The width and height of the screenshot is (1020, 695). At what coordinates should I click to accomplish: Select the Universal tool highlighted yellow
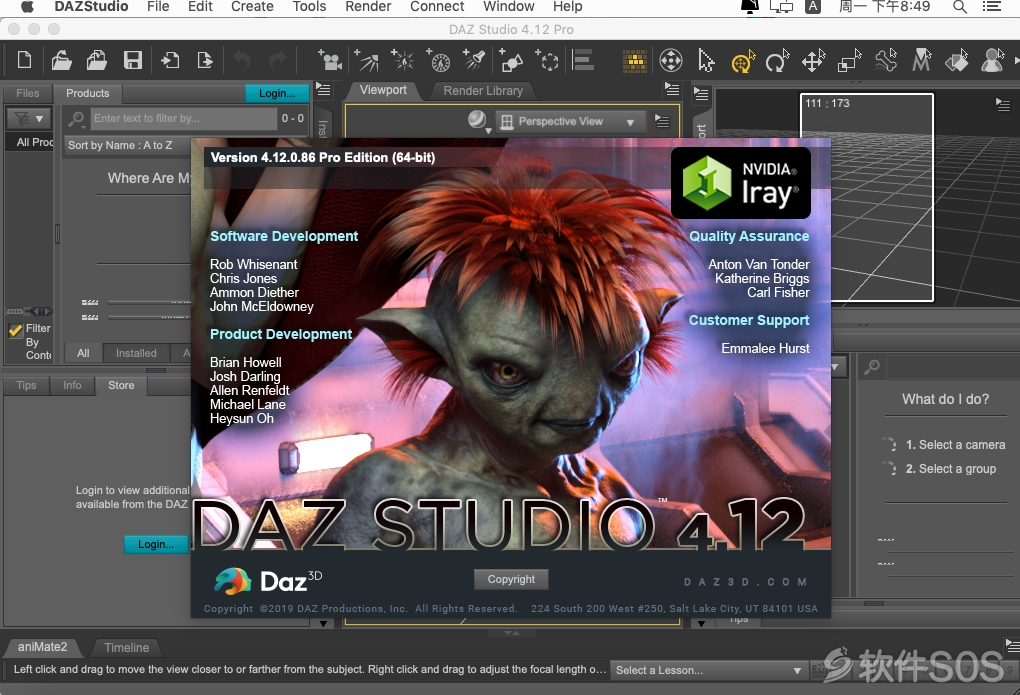(742, 61)
